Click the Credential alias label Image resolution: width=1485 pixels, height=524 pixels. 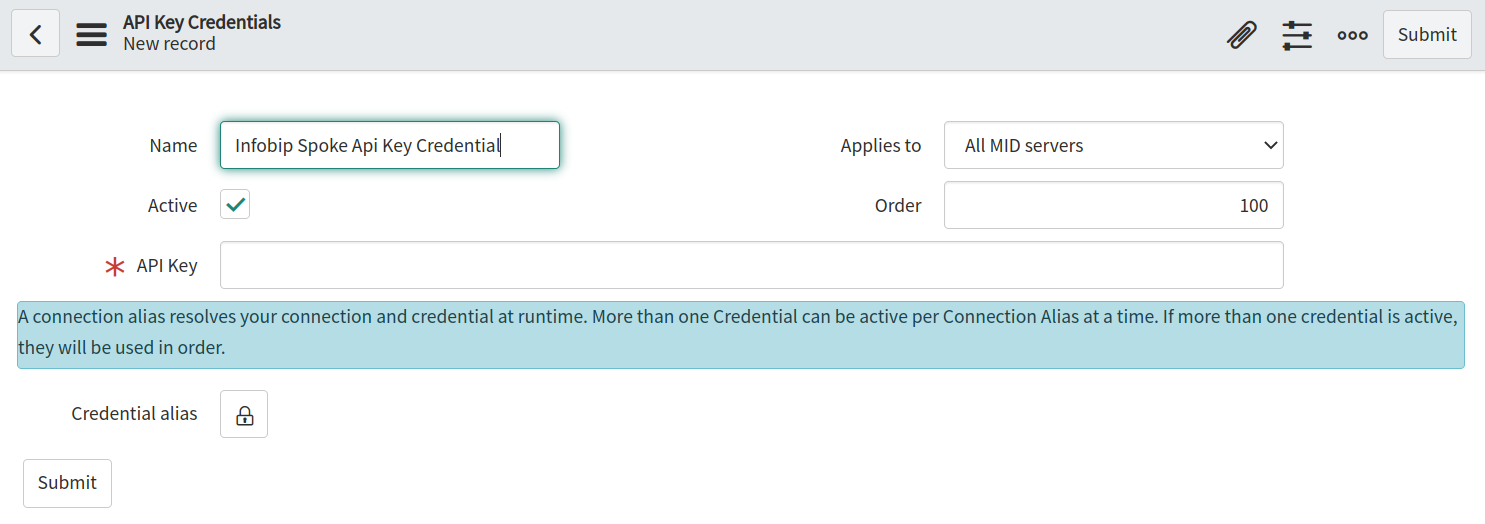[x=135, y=414]
